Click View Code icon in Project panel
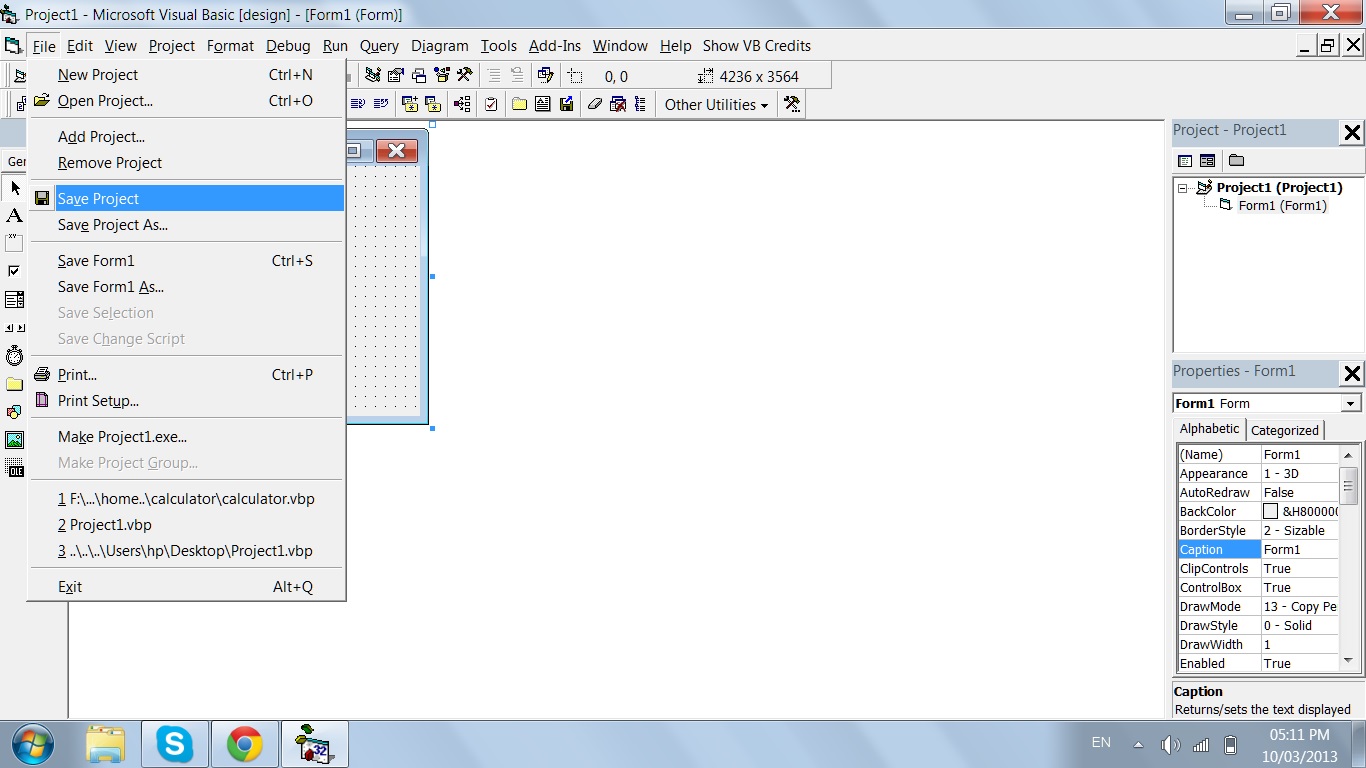 point(1185,161)
